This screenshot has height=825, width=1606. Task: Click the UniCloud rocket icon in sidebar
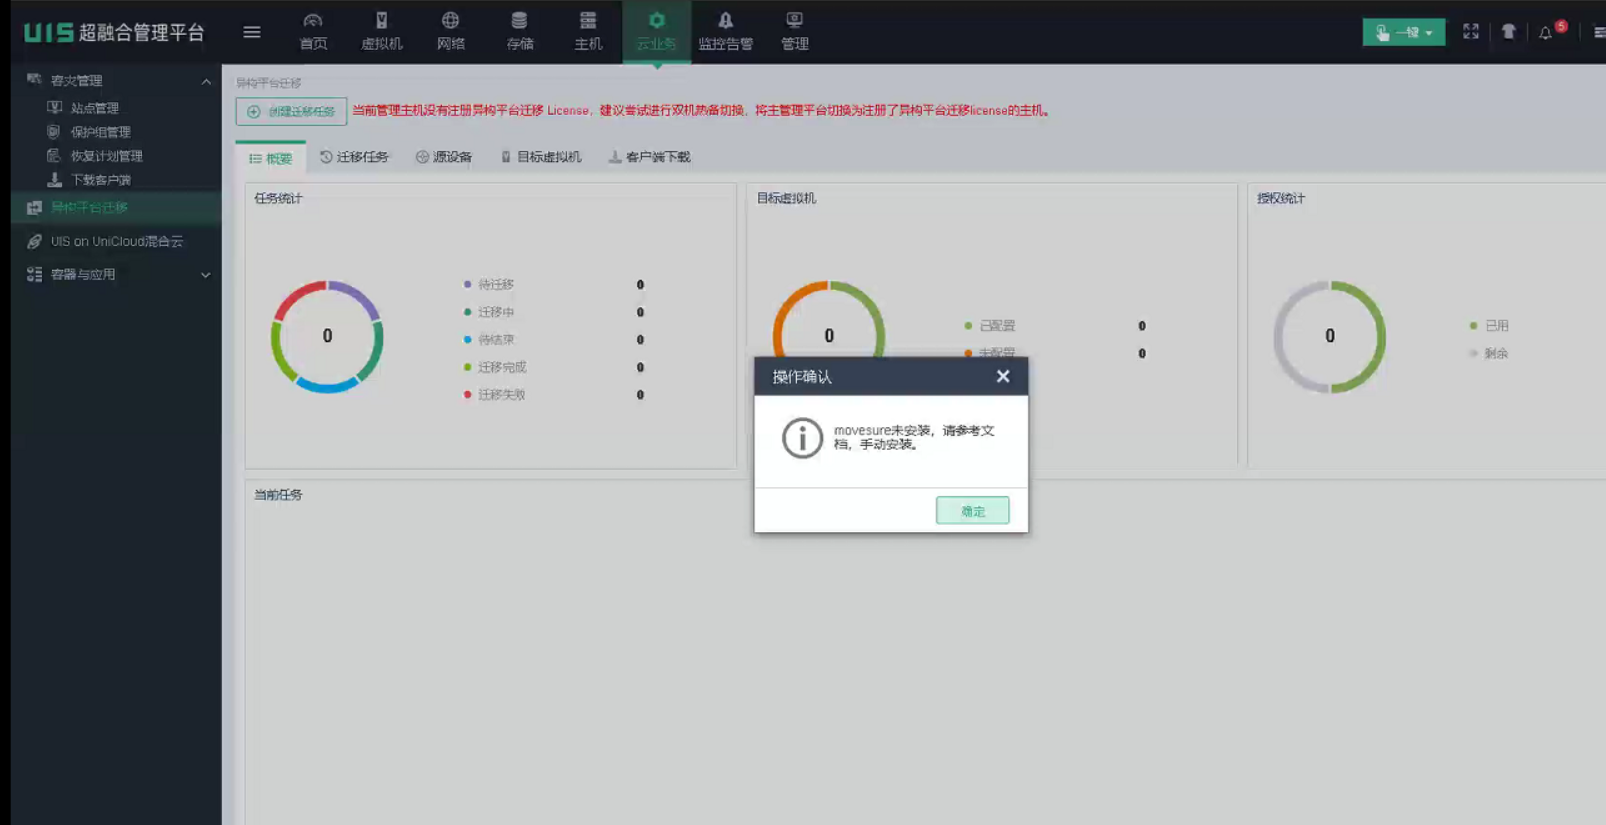point(34,241)
